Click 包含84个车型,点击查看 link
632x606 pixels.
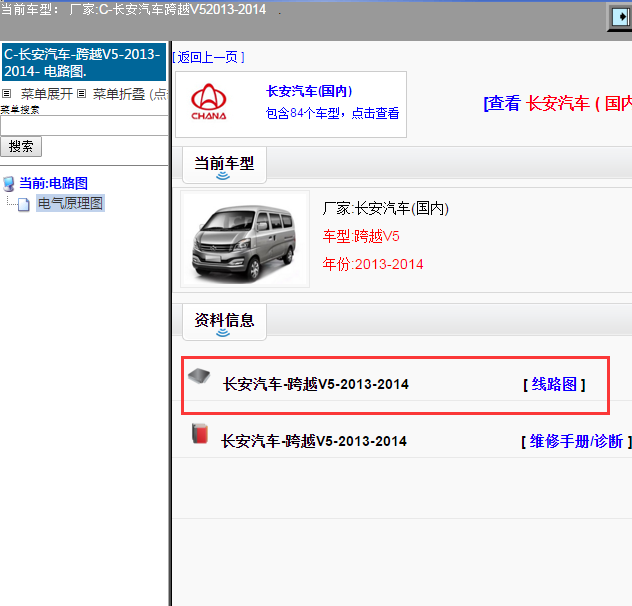[333, 113]
